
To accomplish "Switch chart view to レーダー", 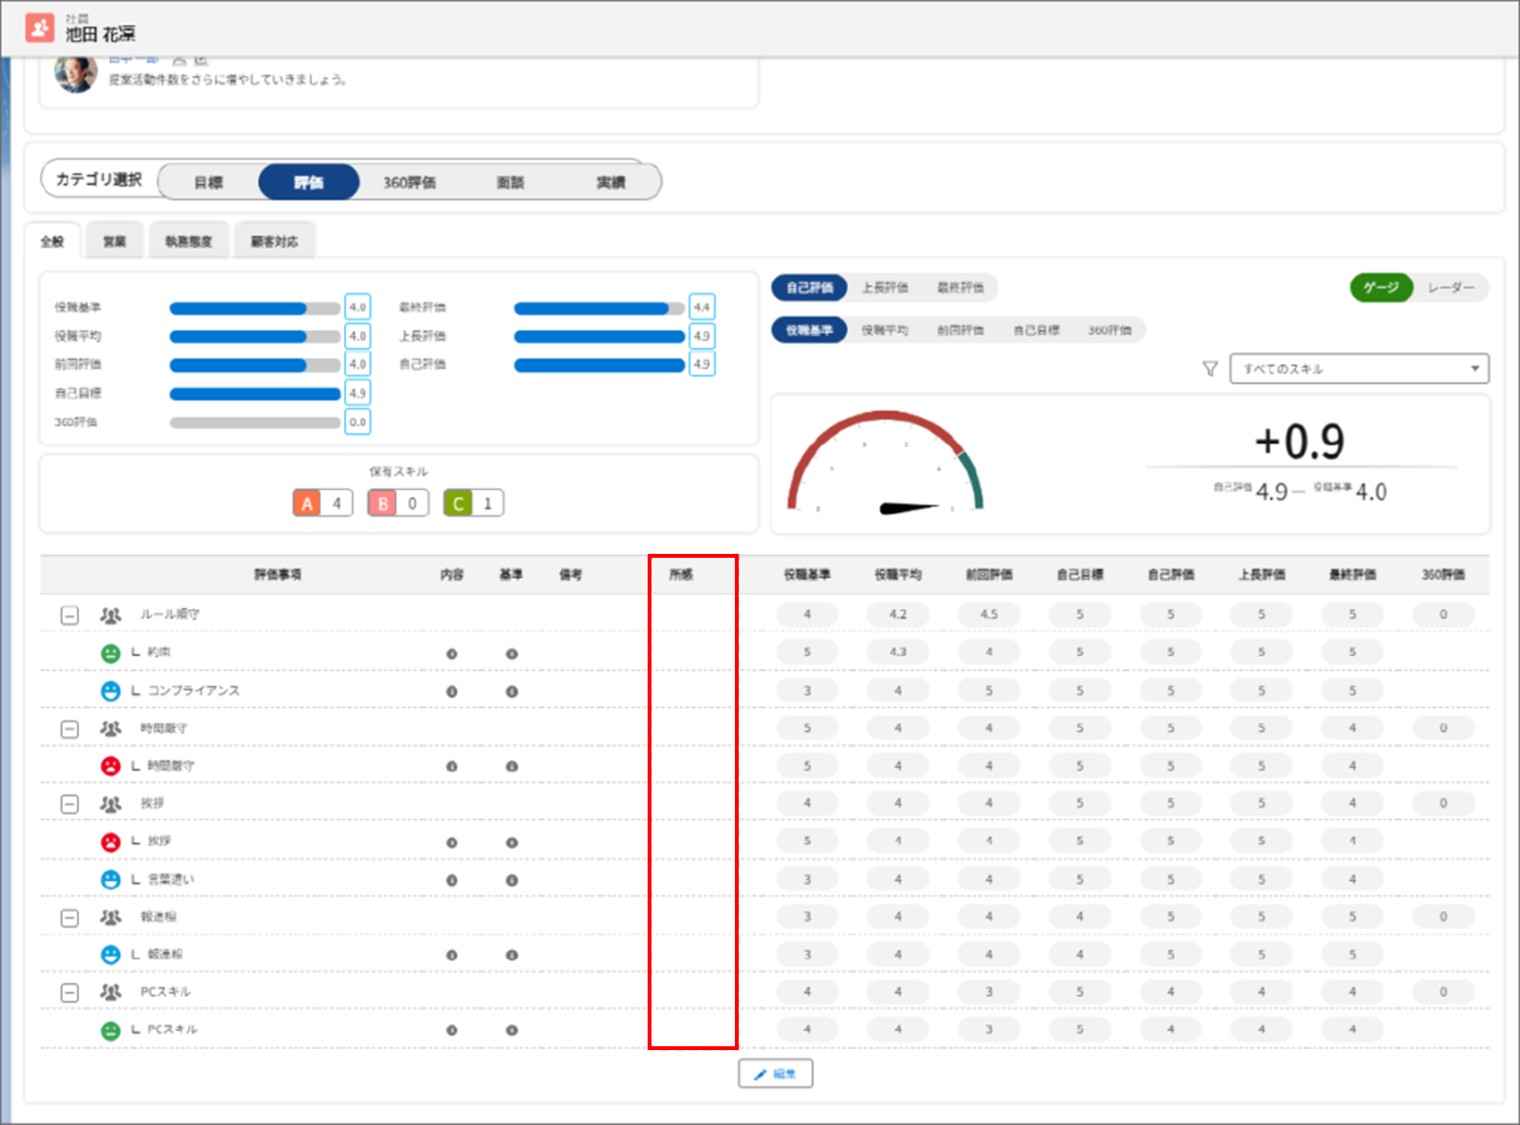I will coord(1450,288).
